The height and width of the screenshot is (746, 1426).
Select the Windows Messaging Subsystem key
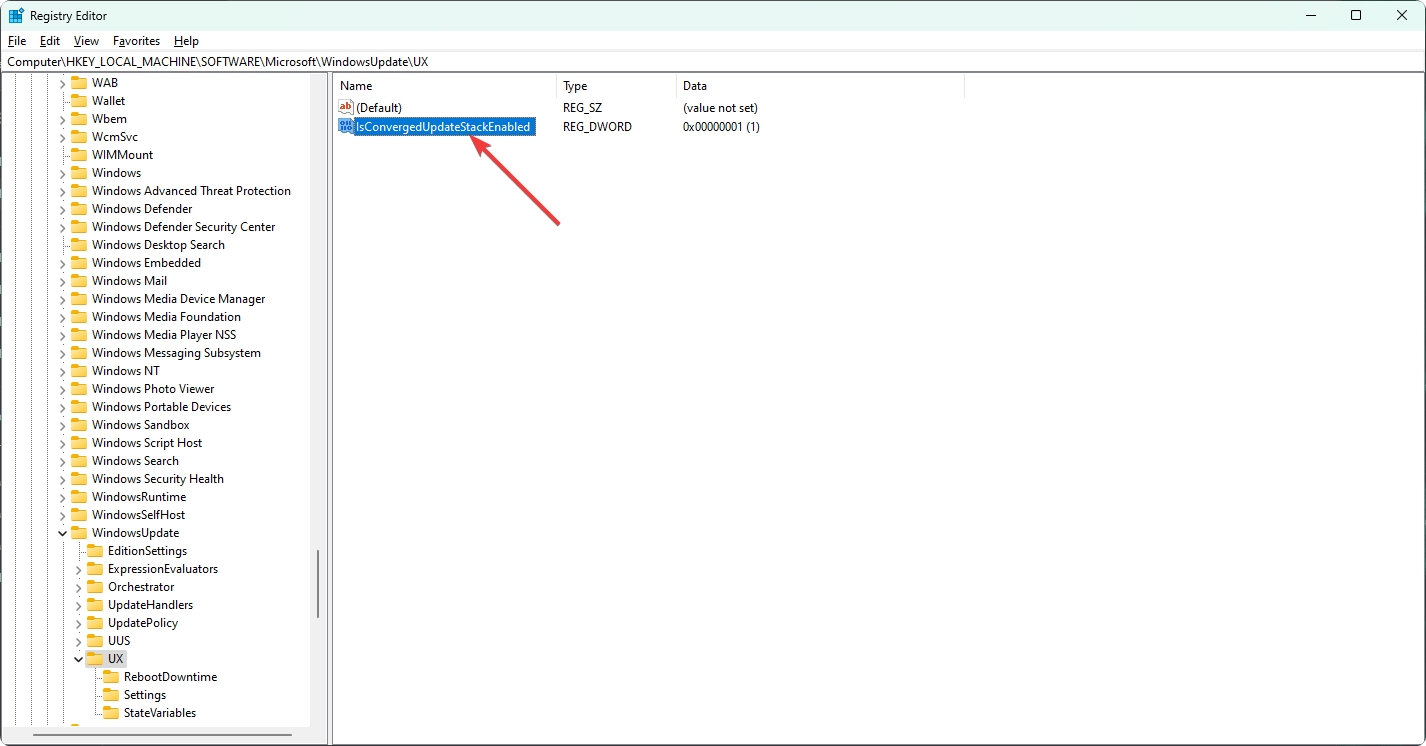[176, 353]
